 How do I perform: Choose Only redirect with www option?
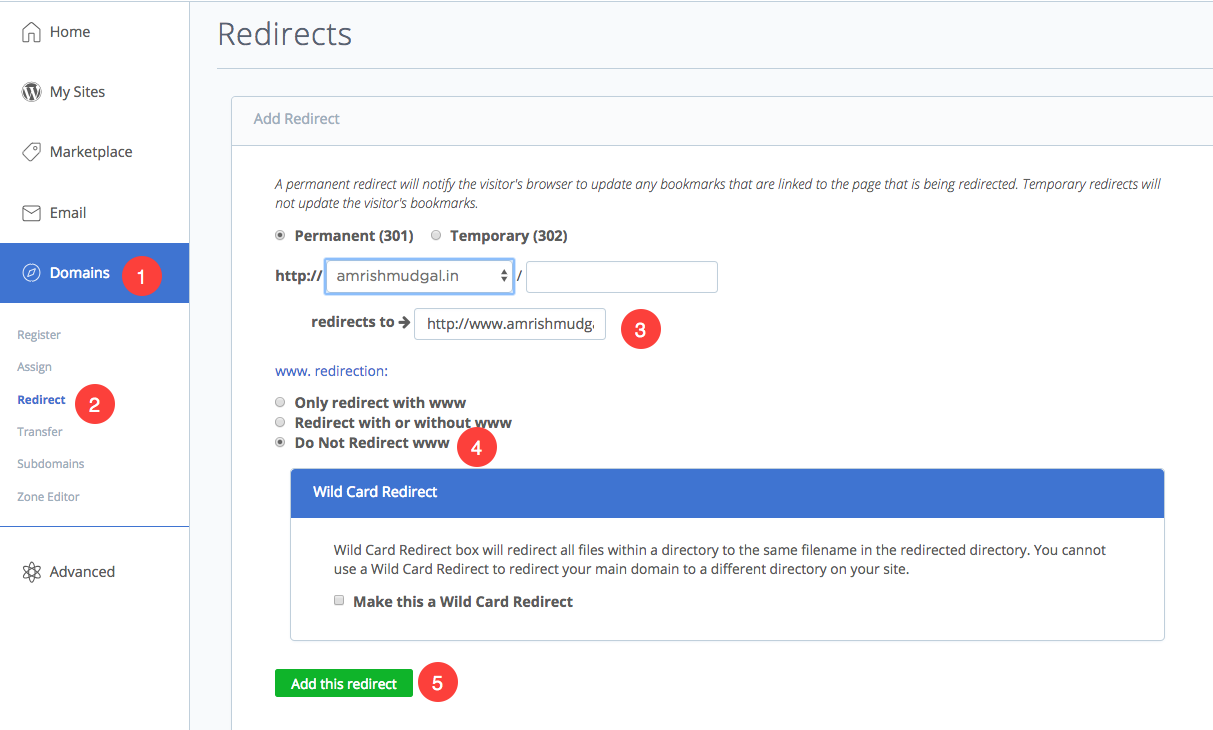280,402
